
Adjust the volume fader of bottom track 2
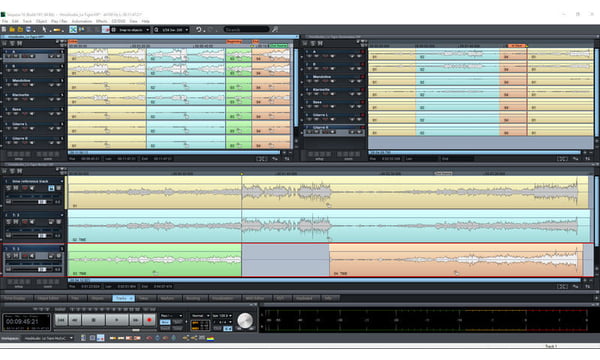click(42, 236)
